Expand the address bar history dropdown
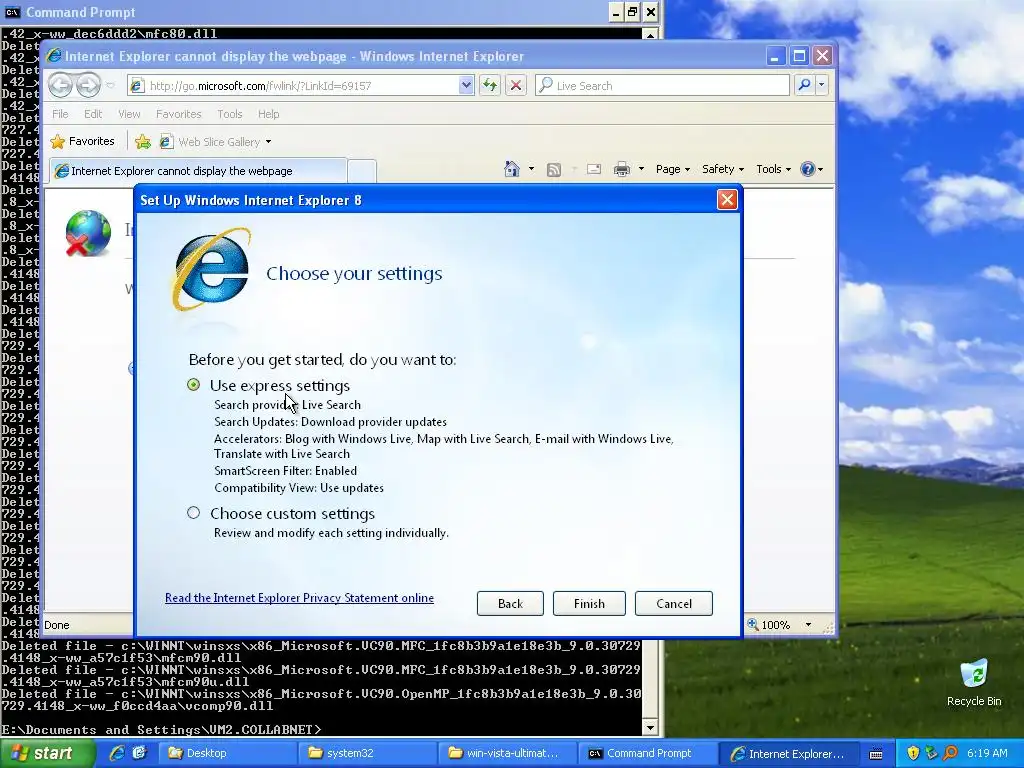1024x768 pixels. (466, 86)
